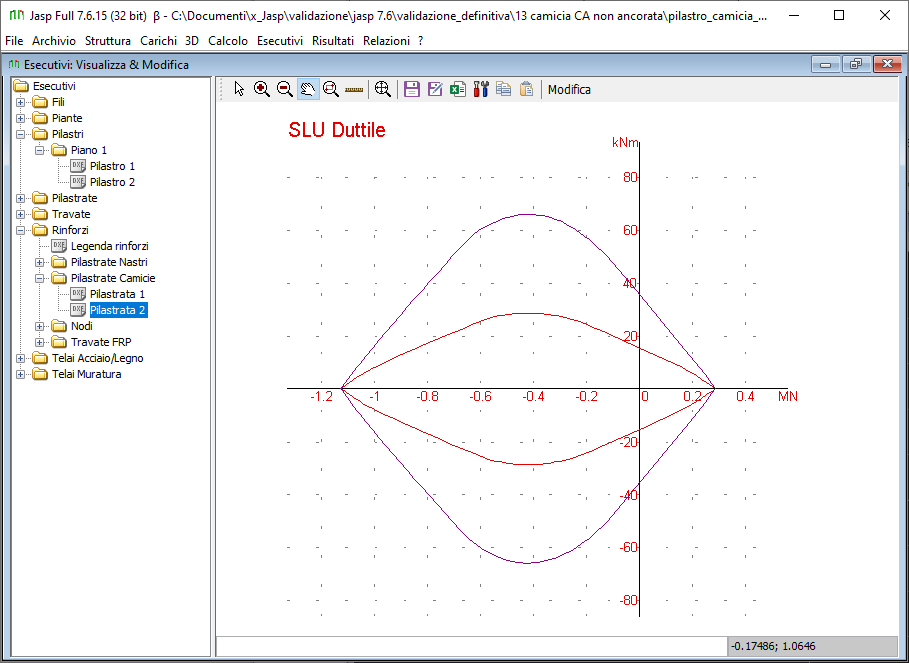This screenshot has height=663, width=909.
Task: Open Legenda rinforzi drawing
Action: 110,246
